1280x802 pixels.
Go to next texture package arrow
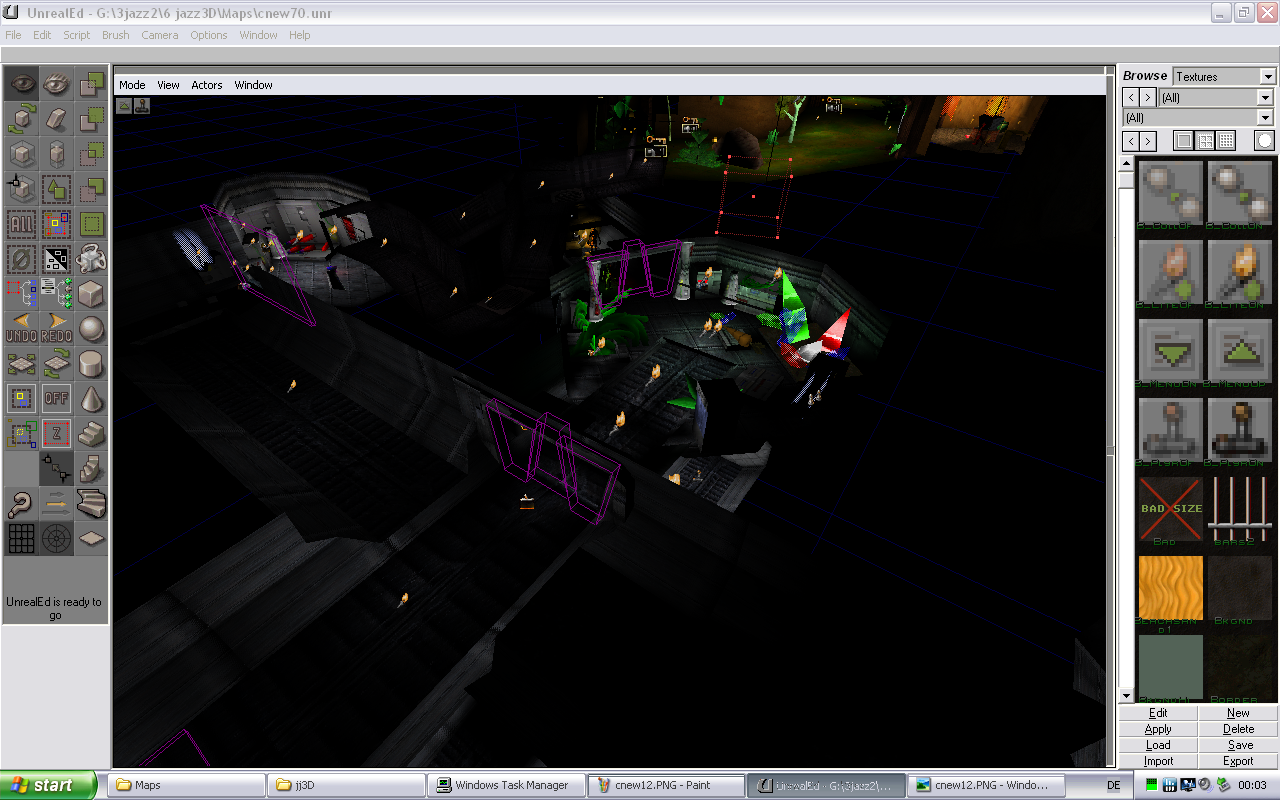pos(1148,98)
